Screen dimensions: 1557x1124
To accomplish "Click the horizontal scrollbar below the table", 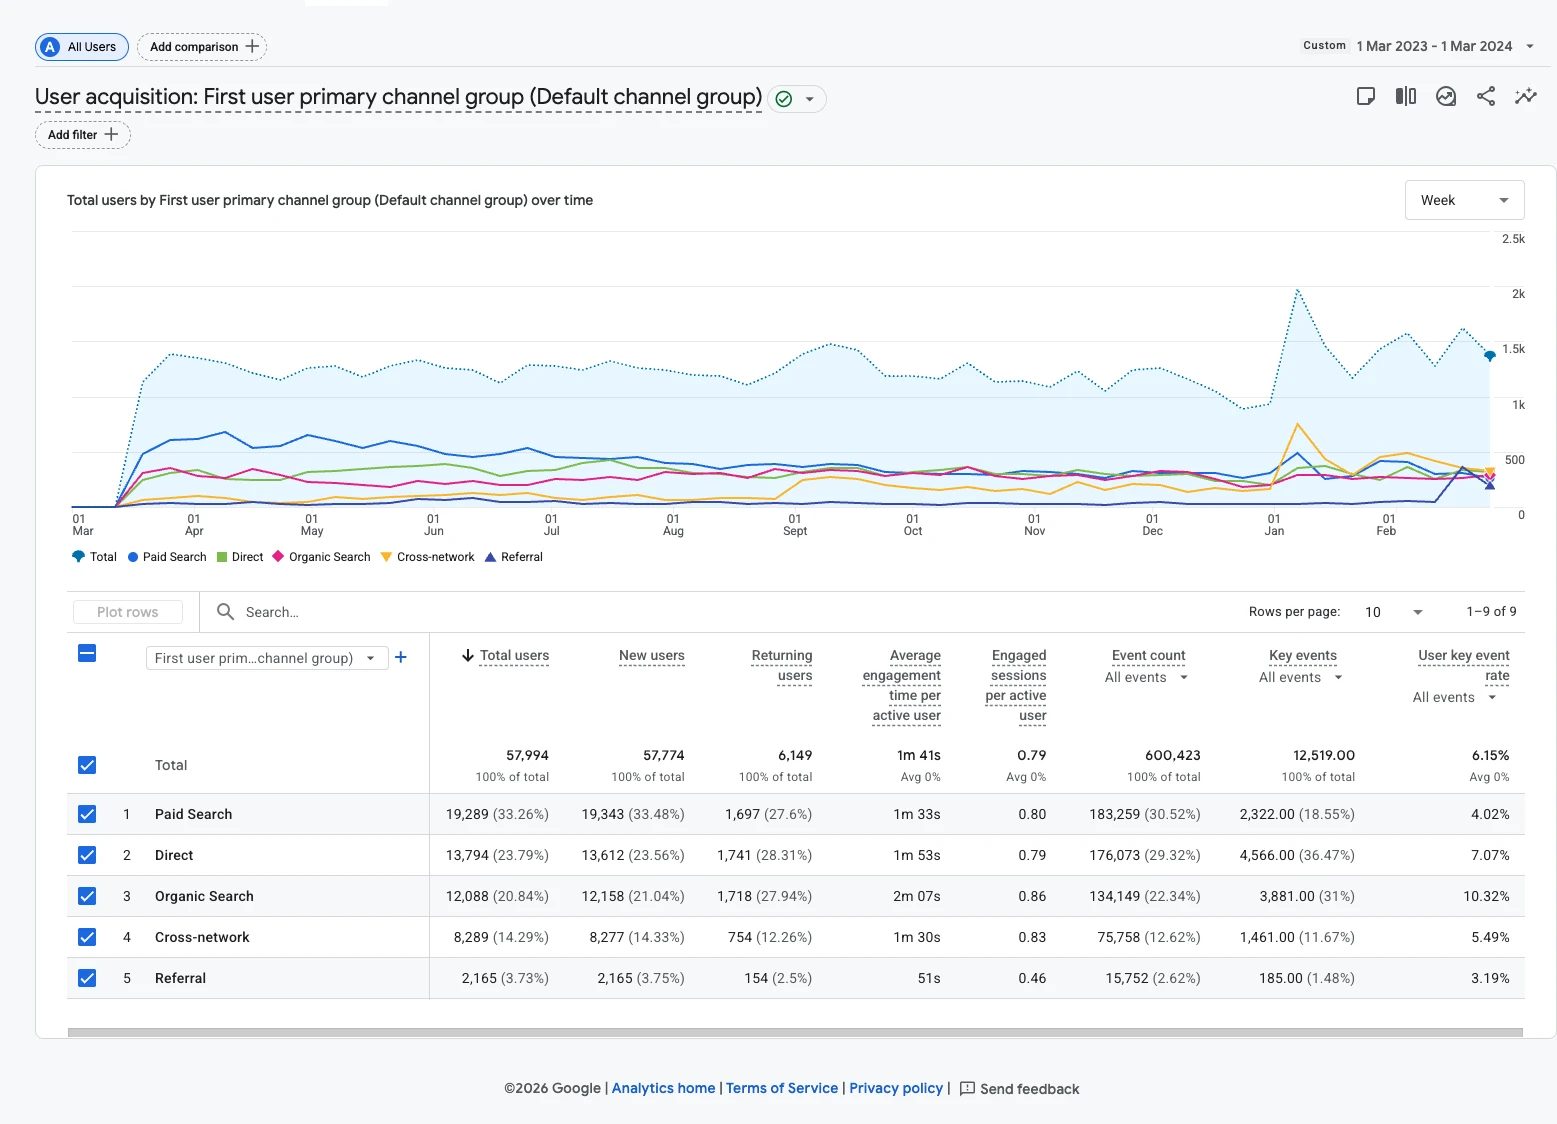I will click(x=795, y=1032).
